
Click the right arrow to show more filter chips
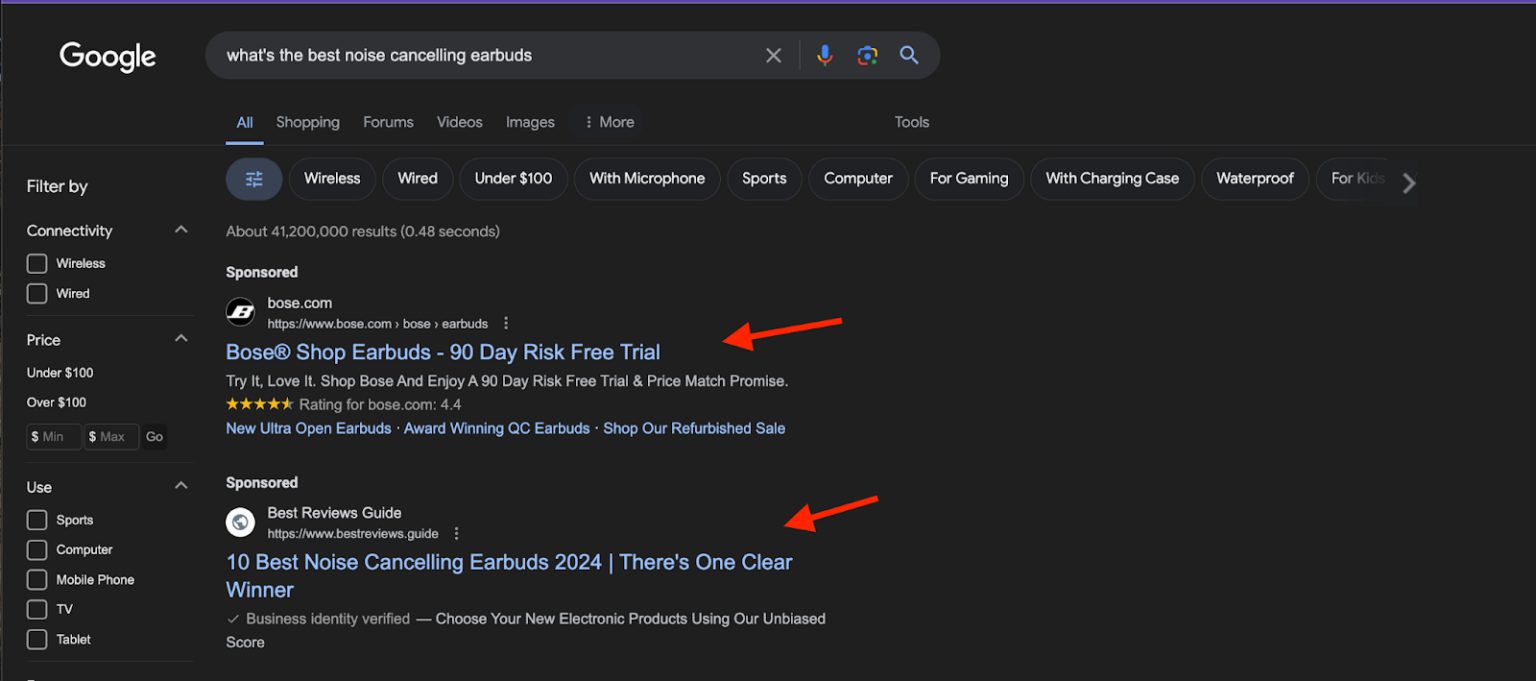1409,182
